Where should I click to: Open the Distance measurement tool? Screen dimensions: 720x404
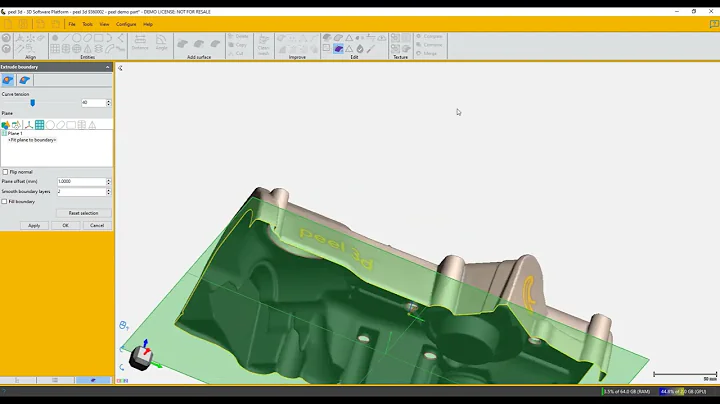[140, 42]
